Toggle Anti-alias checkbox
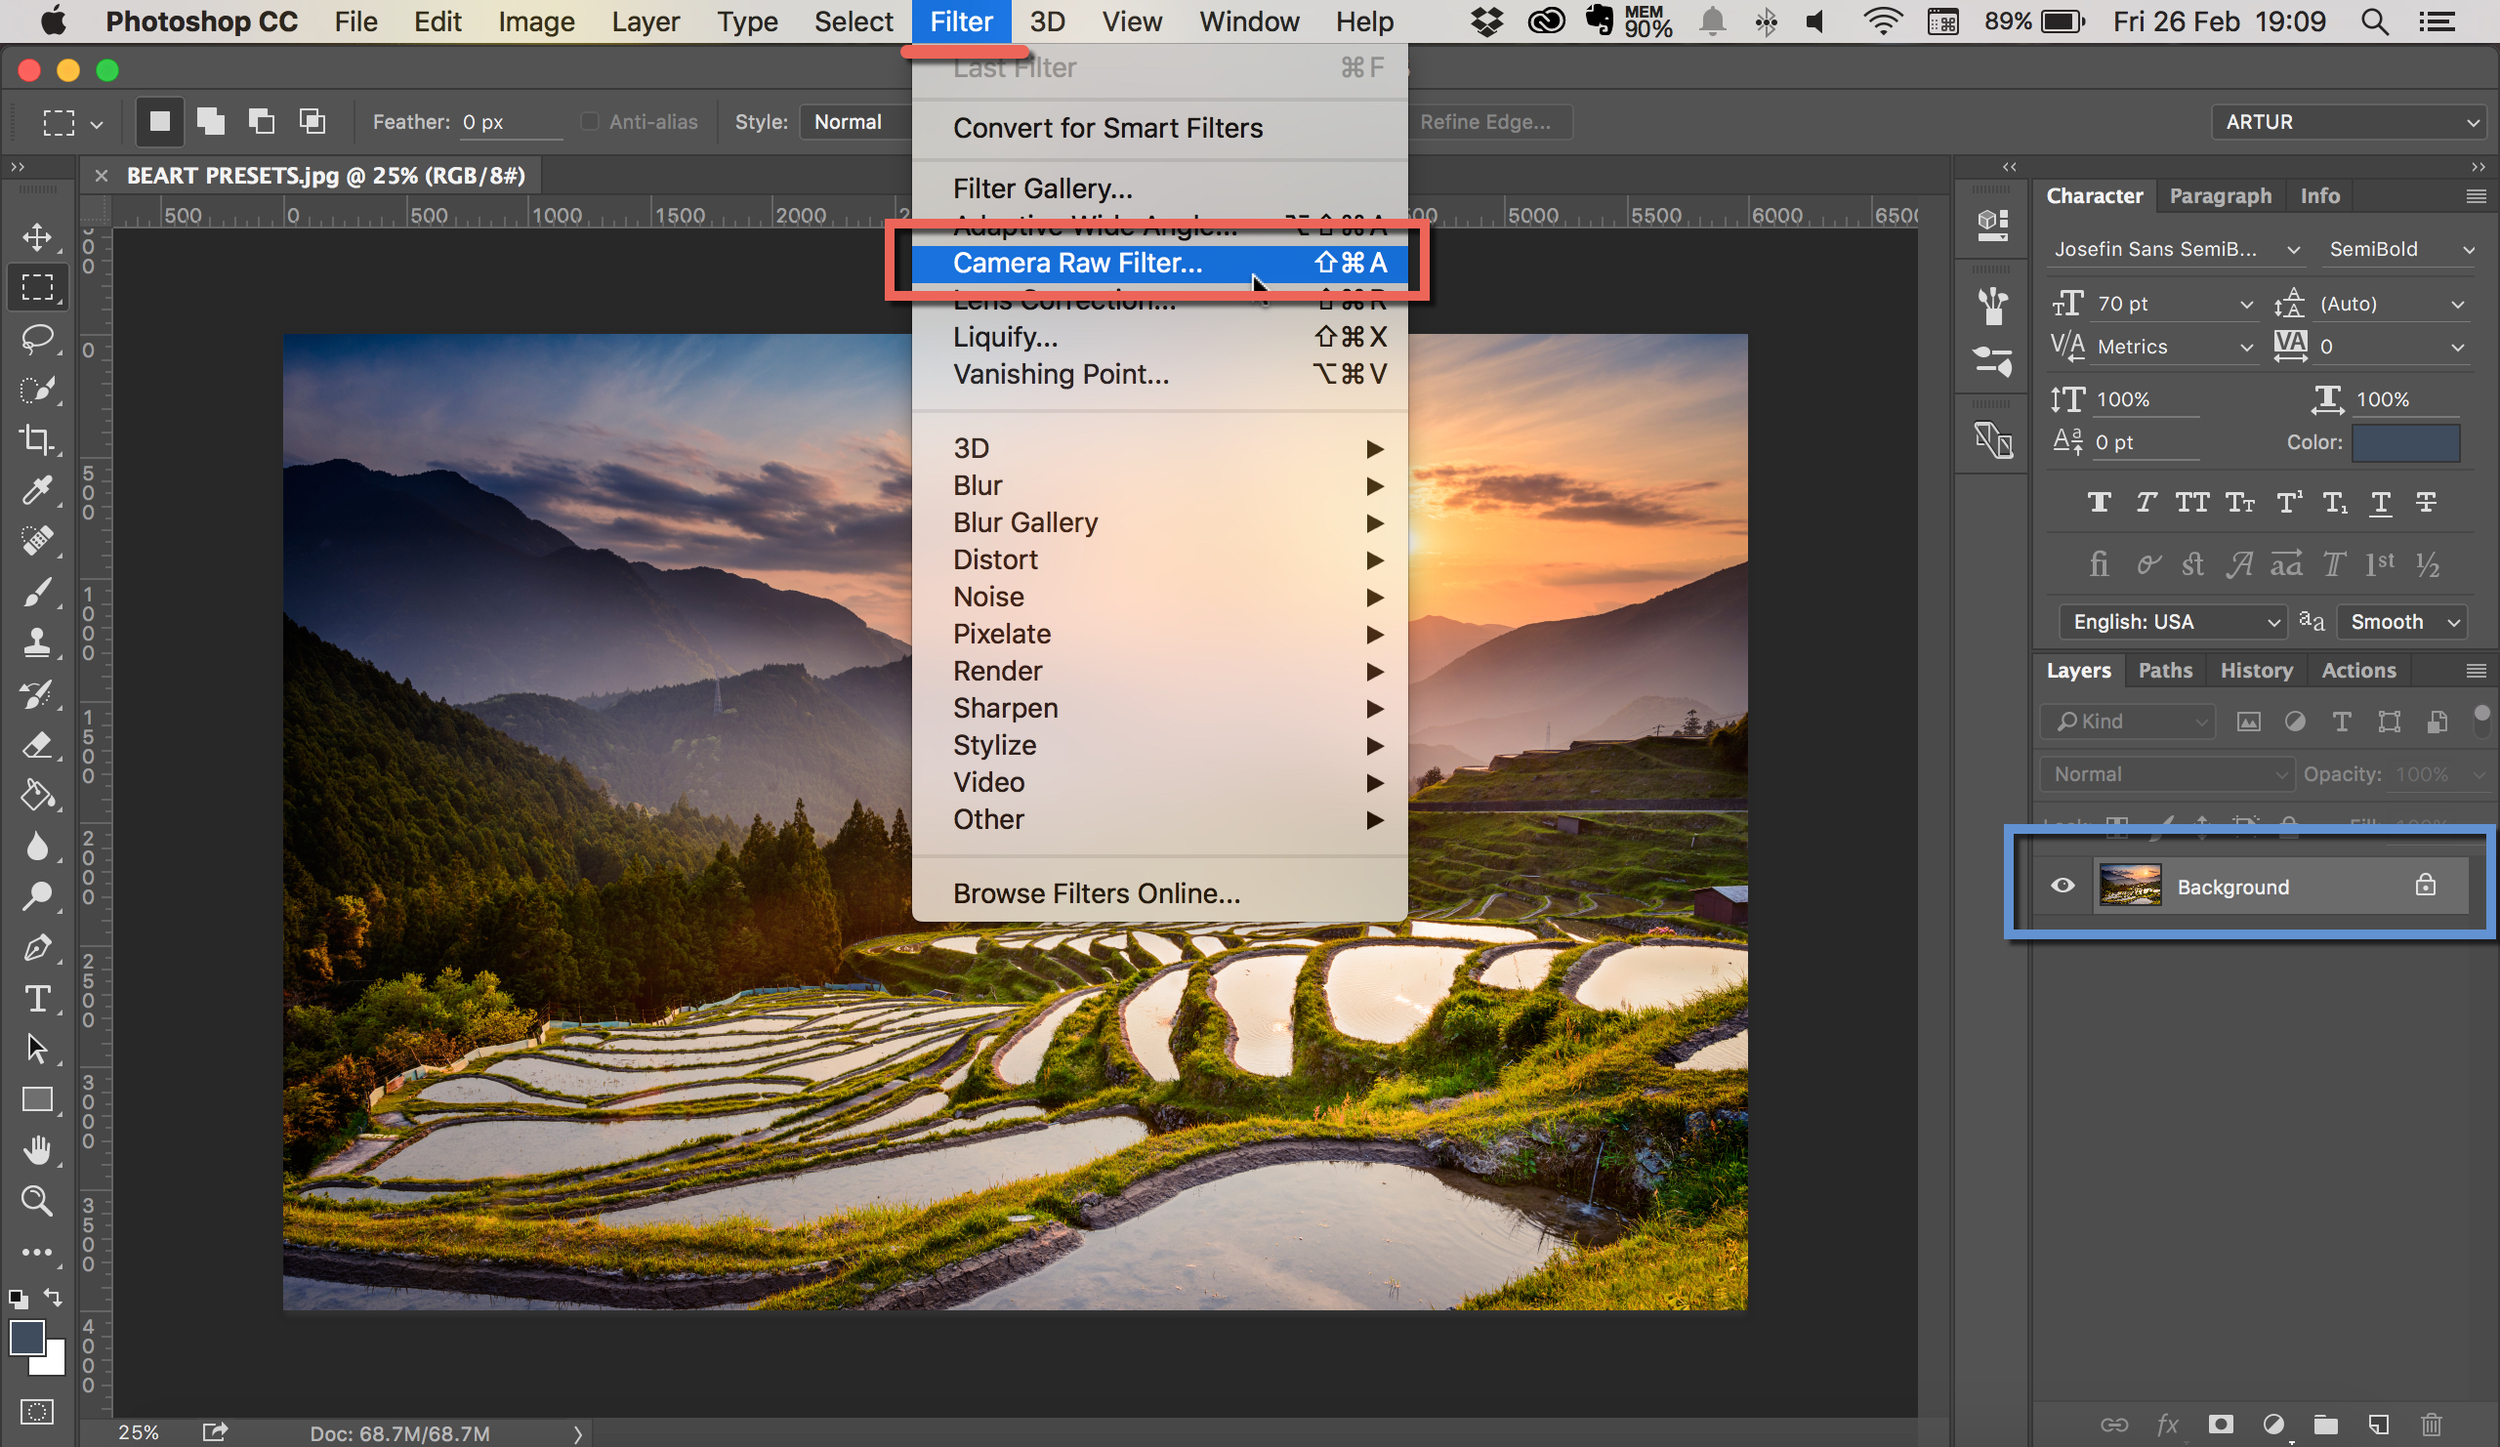2500x1447 pixels. (580, 119)
